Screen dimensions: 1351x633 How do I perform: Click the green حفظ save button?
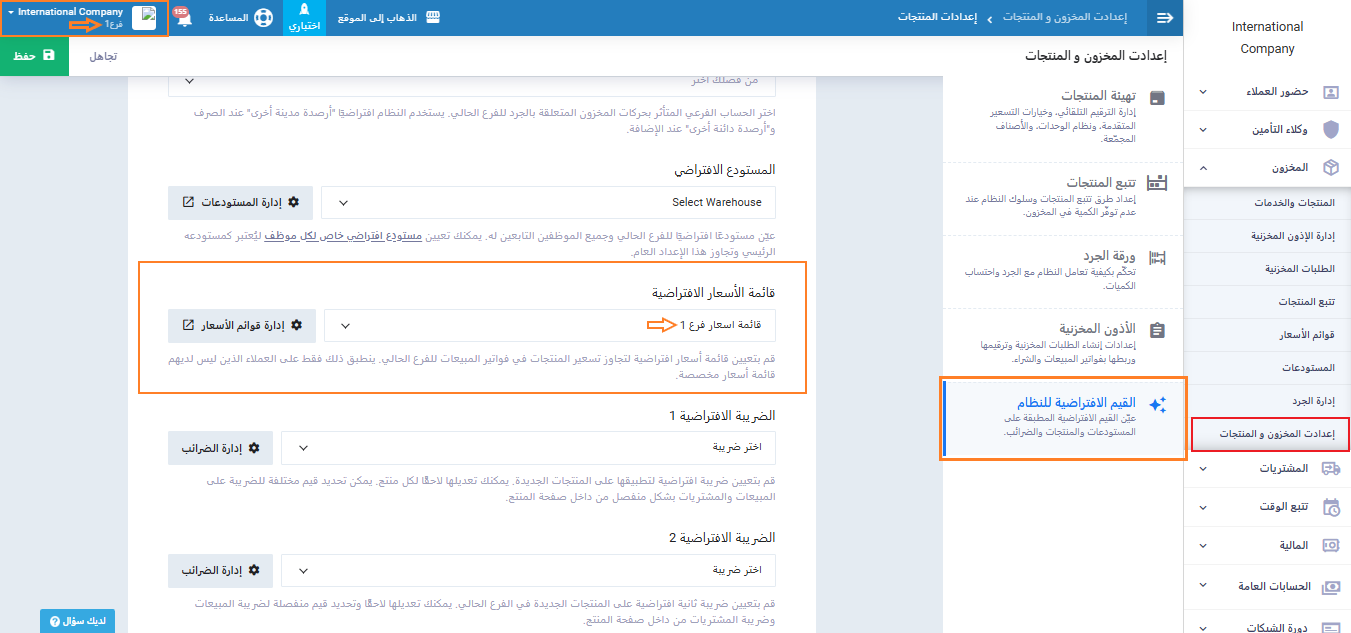(35, 56)
